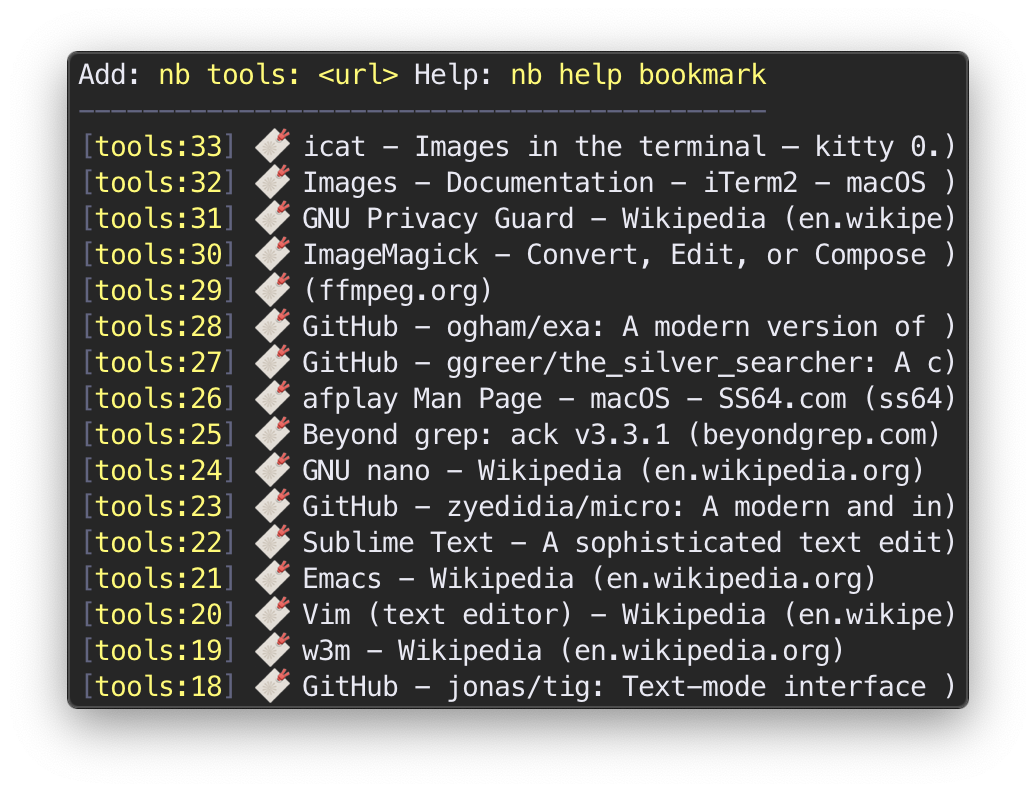Click the bookmark icon for tools:32
The image size is (1036, 792).
tap(273, 182)
